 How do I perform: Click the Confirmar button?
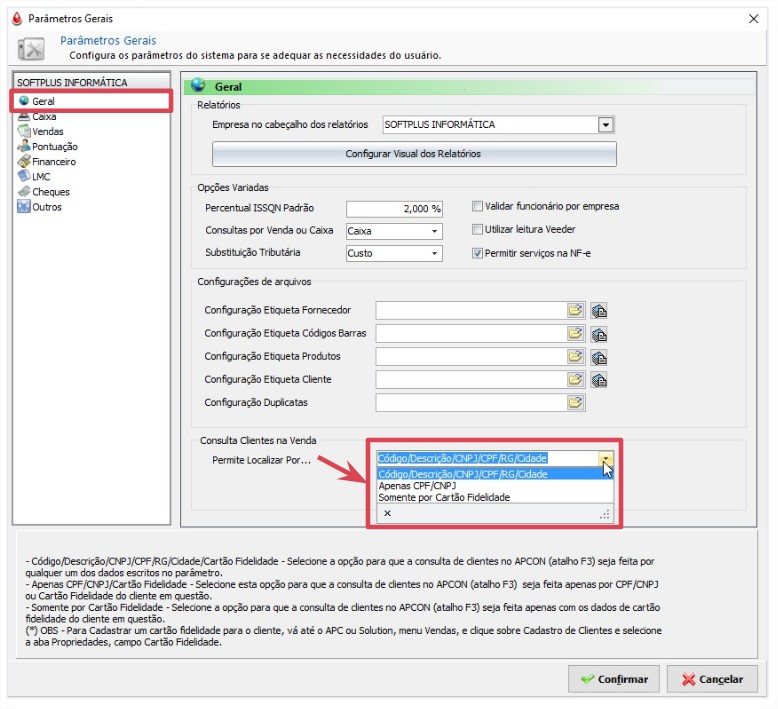(x=613, y=679)
